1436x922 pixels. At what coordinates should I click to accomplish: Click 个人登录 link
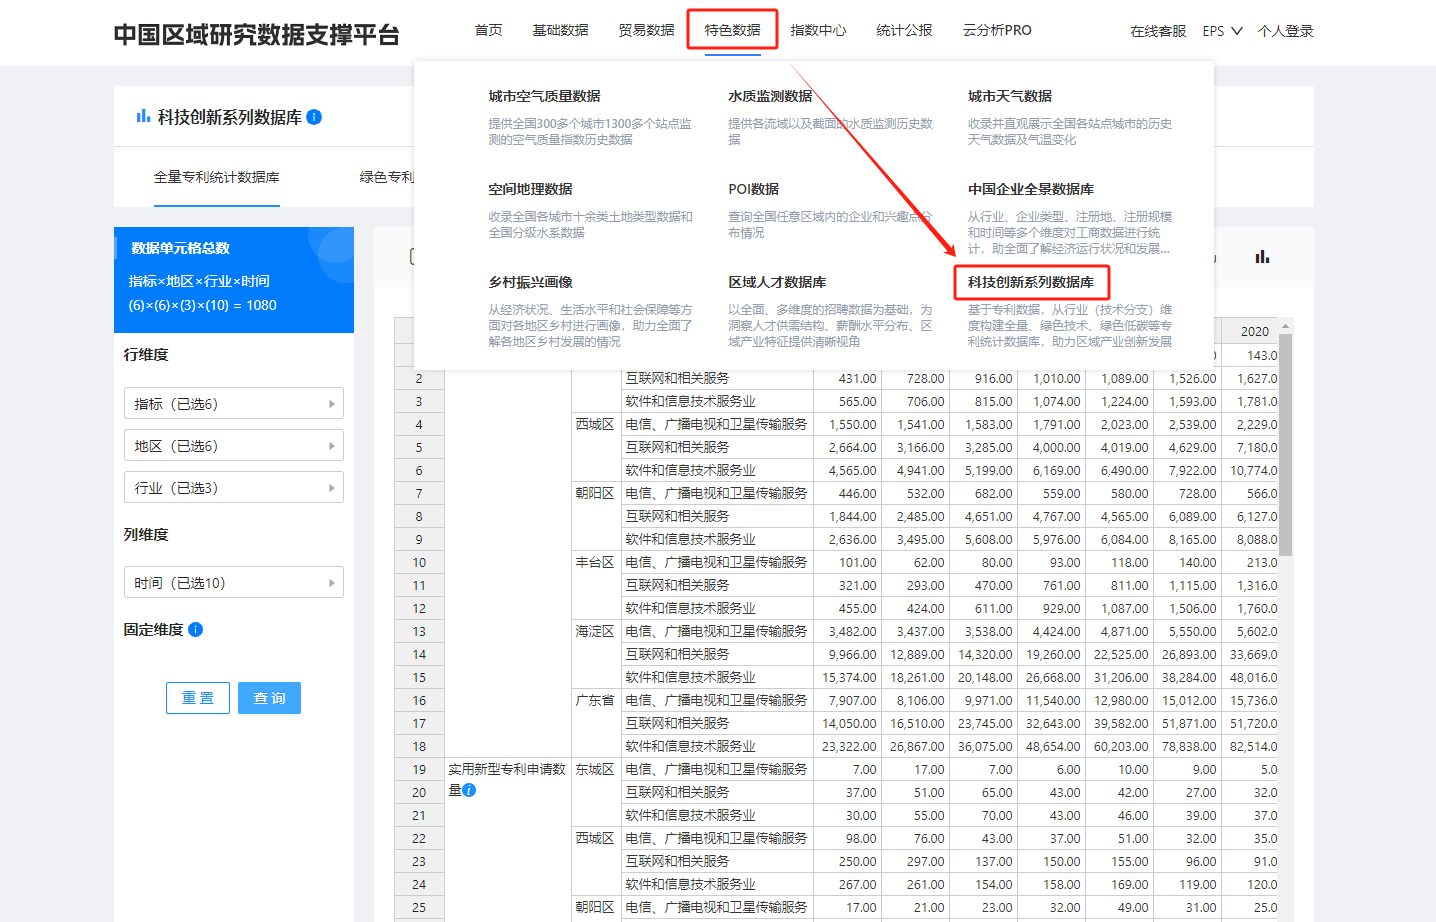(1286, 31)
